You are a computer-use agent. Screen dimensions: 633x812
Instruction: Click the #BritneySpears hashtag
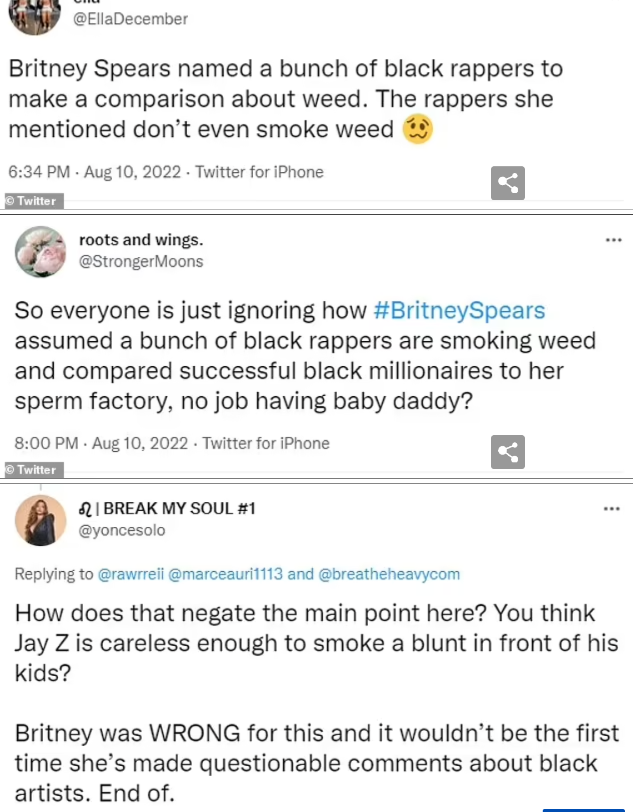[459, 310]
